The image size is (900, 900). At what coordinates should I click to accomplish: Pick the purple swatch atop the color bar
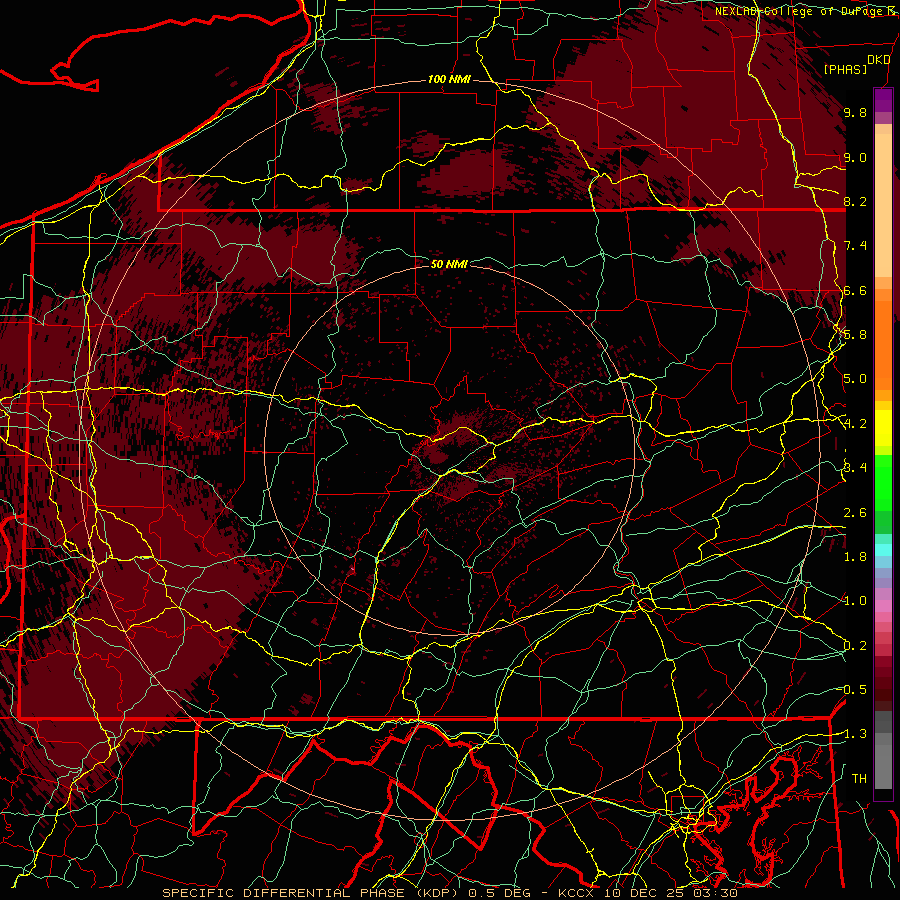[883, 101]
